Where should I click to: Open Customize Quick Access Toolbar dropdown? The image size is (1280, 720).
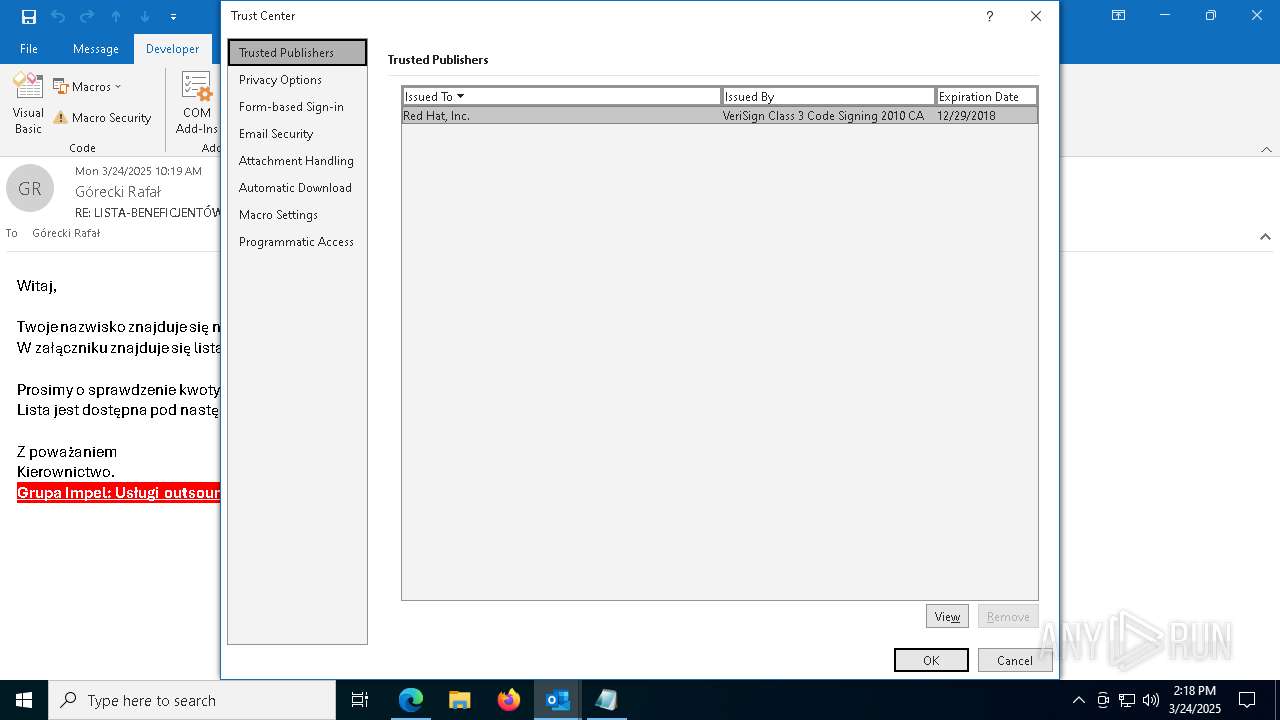pyautogui.click(x=173, y=17)
